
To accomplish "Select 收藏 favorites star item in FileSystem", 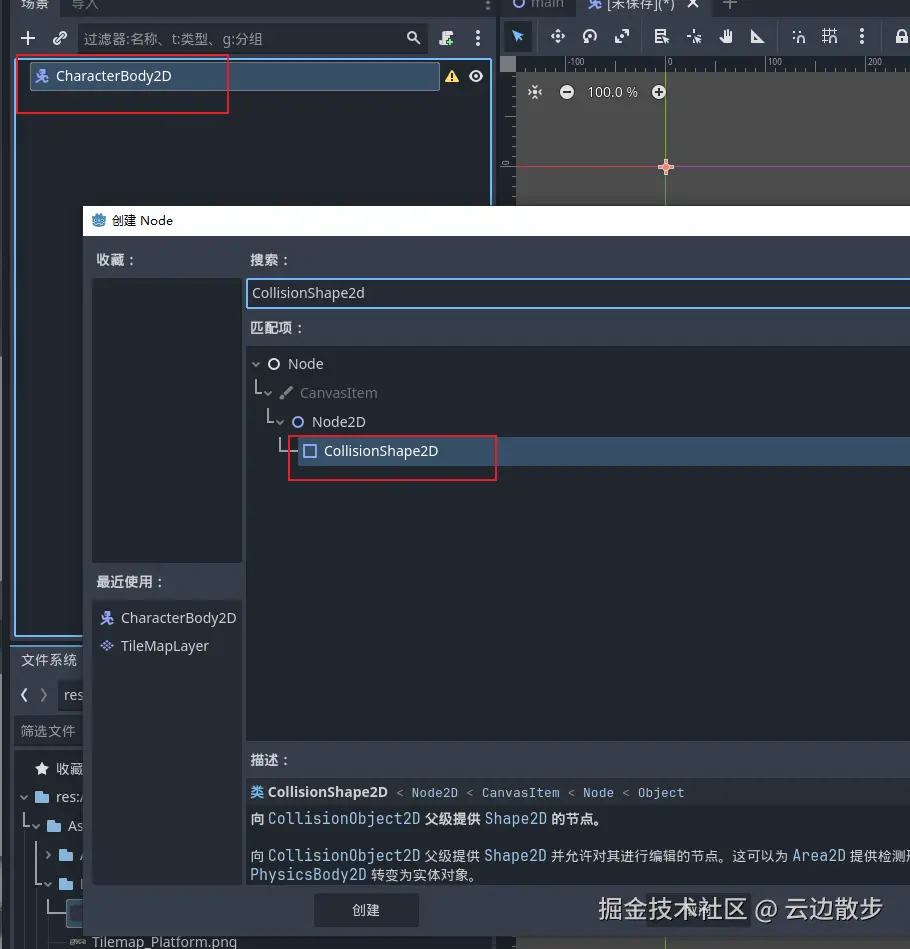I will [59, 769].
